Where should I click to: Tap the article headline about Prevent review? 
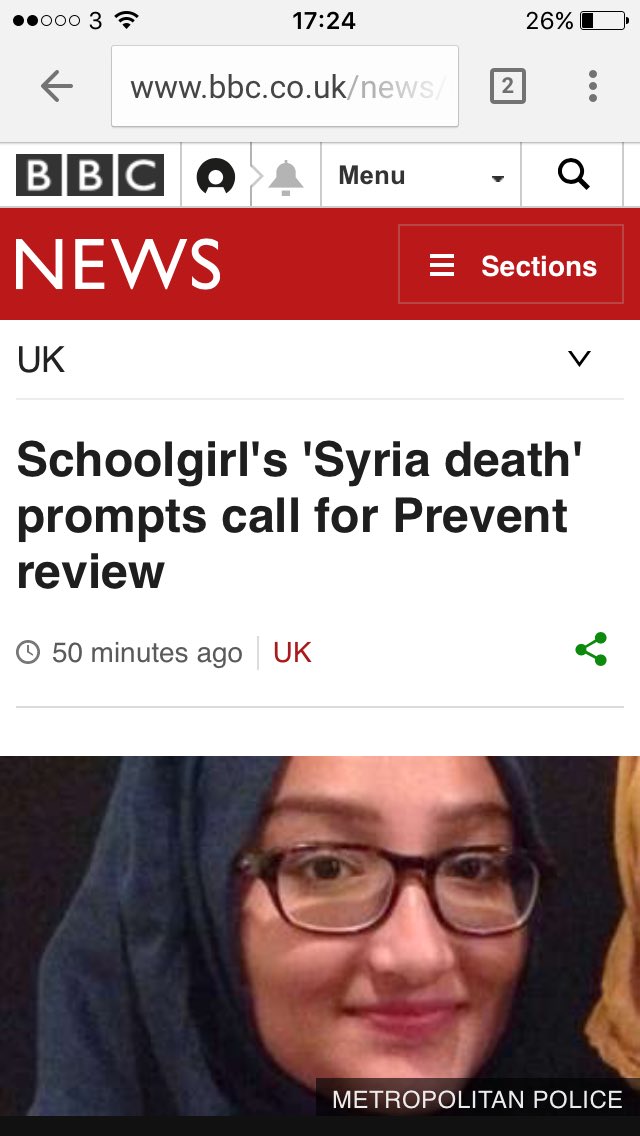[299, 516]
